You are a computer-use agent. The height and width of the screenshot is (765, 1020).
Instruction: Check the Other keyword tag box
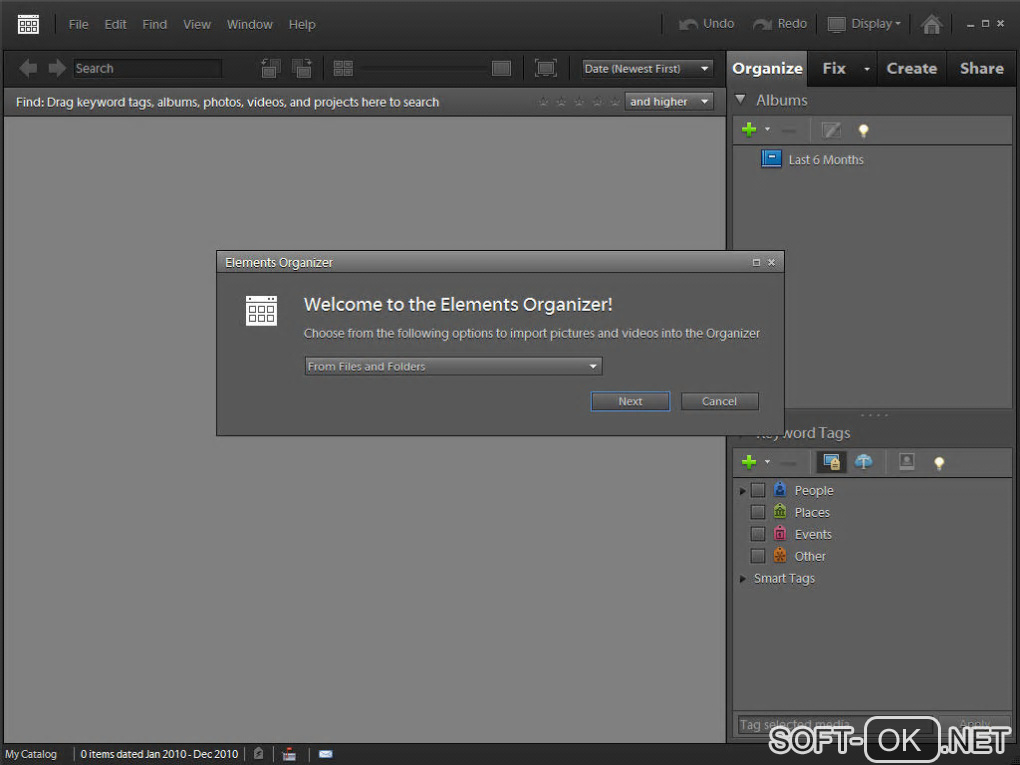pos(758,556)
